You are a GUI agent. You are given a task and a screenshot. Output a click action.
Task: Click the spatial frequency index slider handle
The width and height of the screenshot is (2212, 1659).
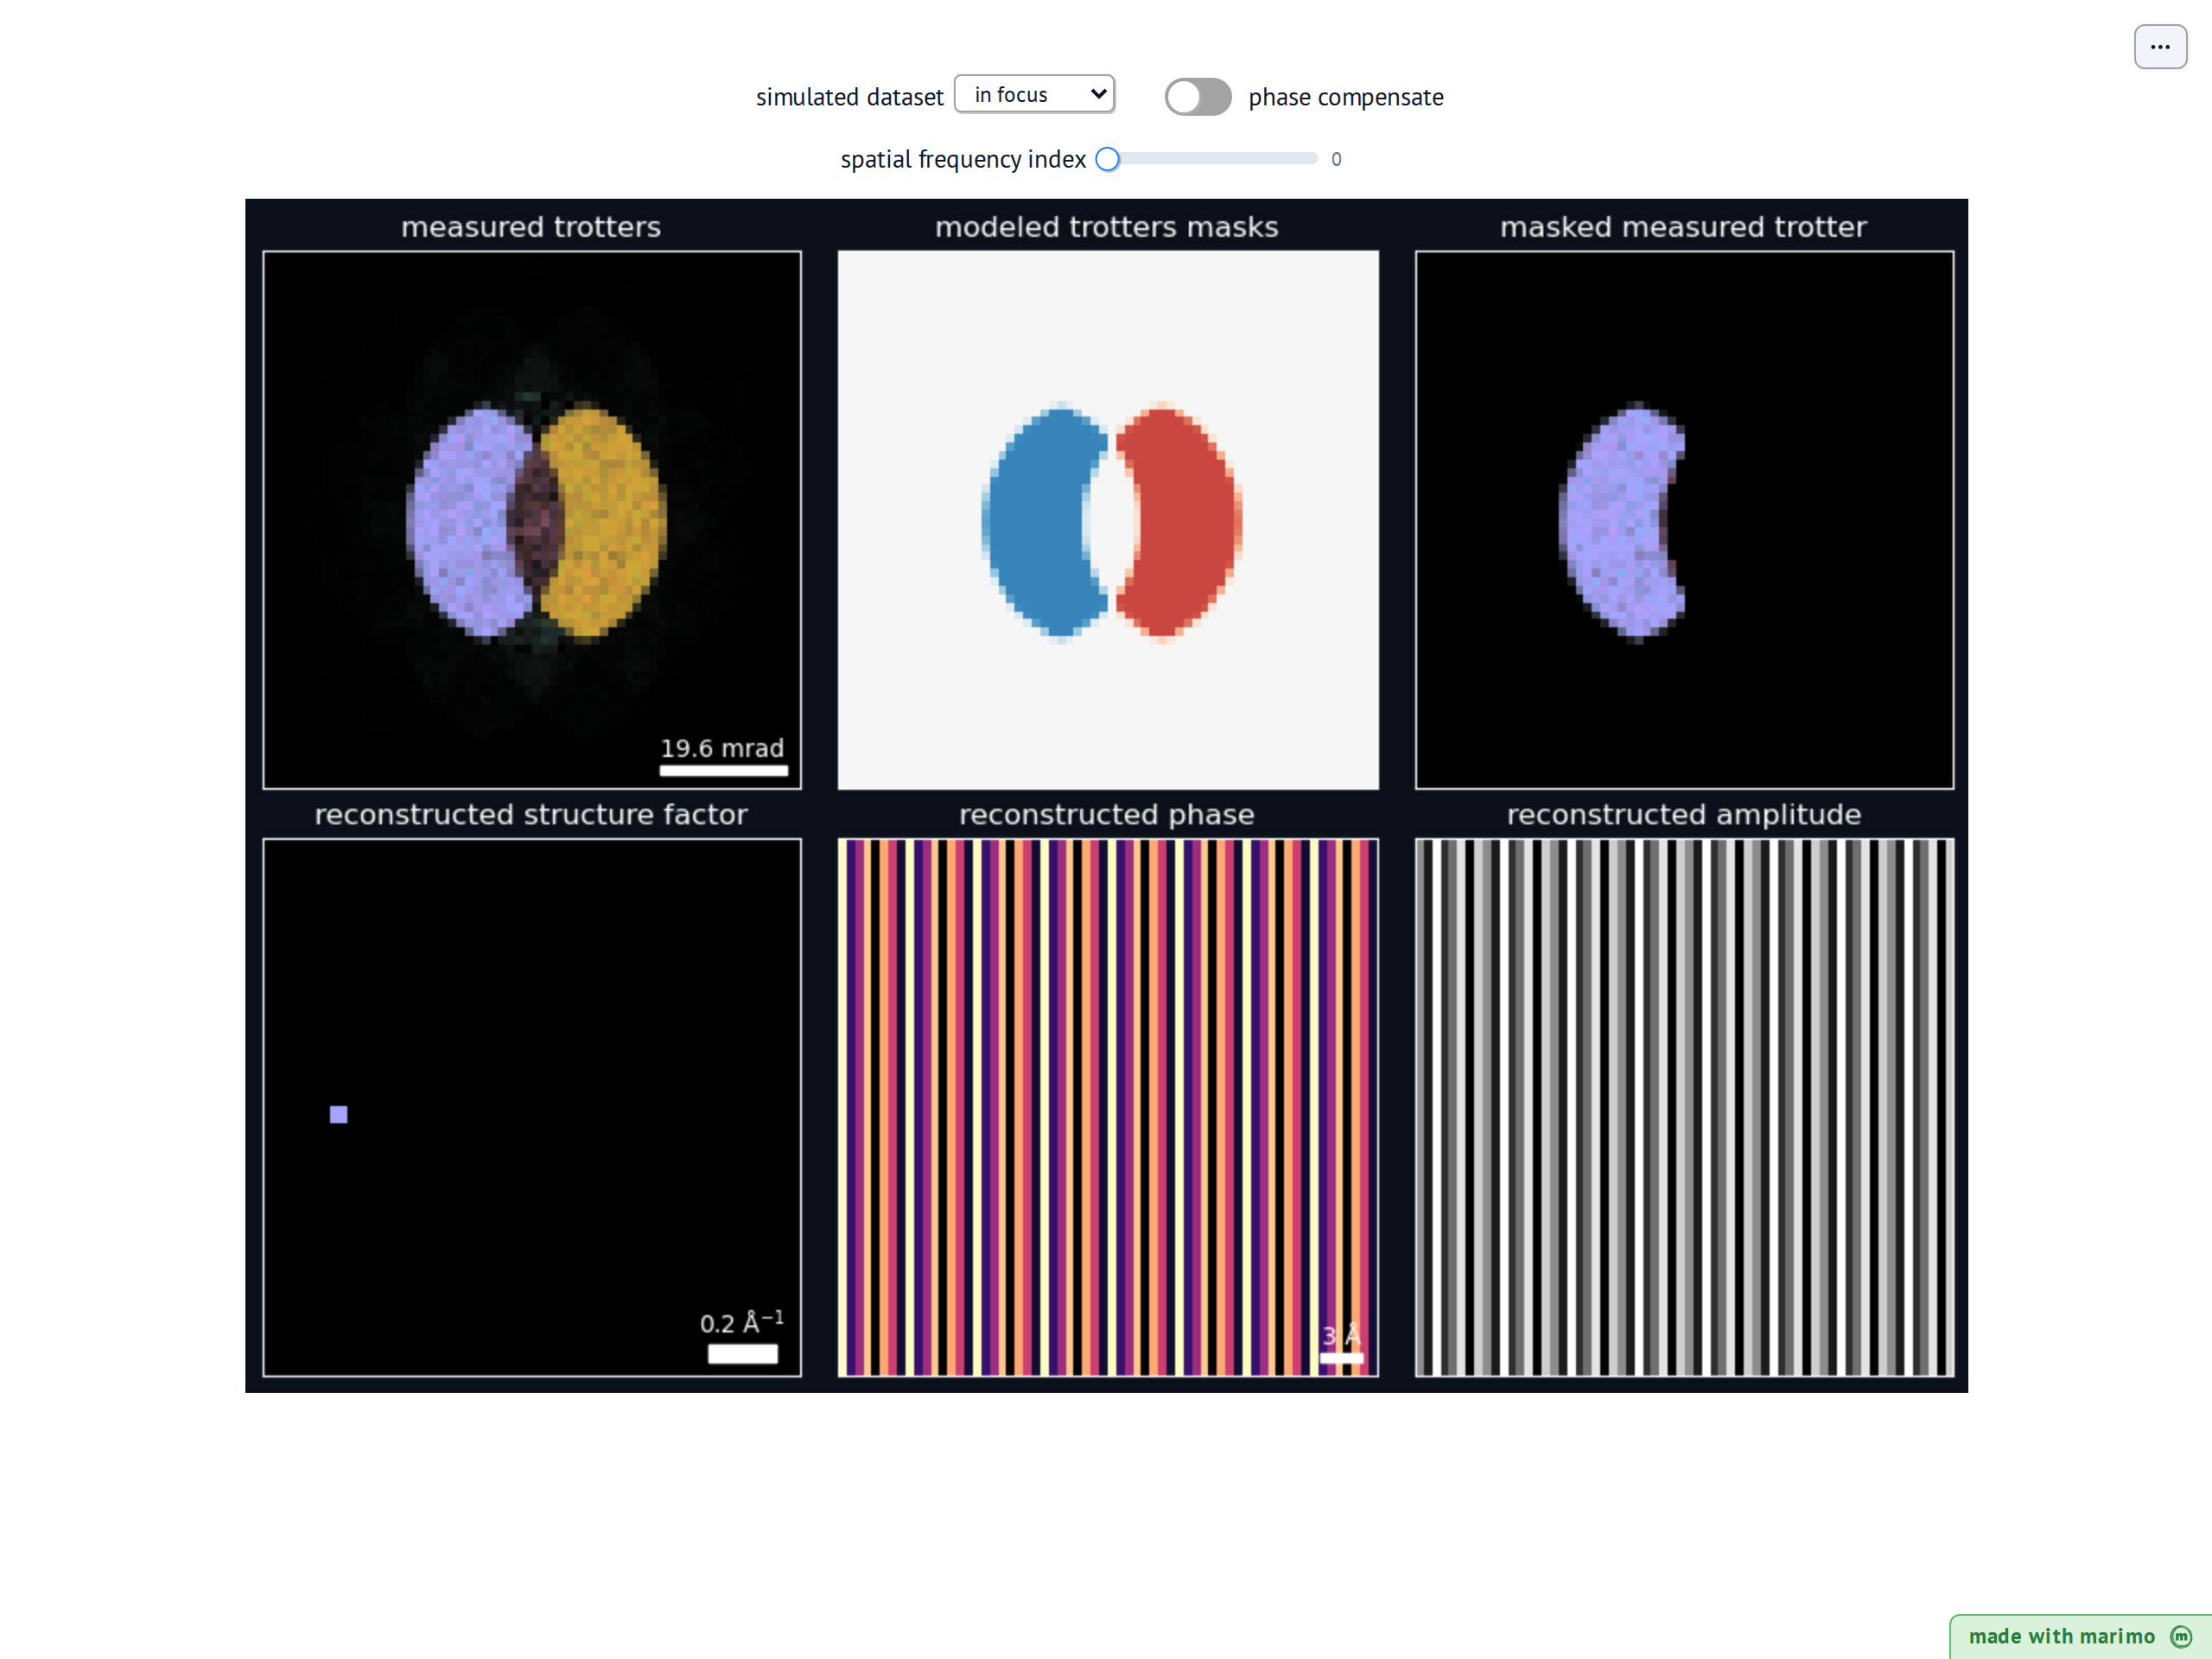[x=1107, y=159]
